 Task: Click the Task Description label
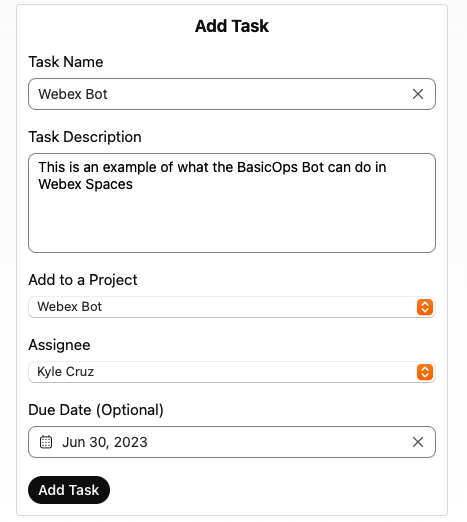[85, 137]
